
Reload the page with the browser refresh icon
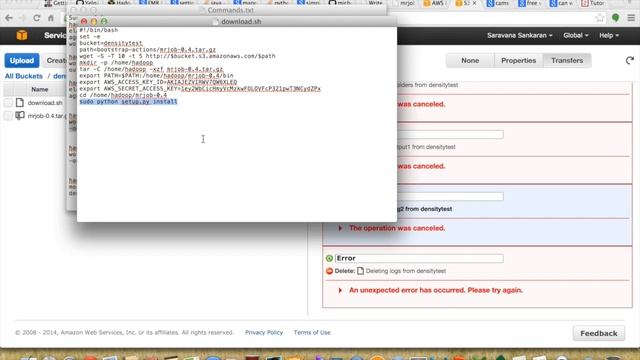tap(37, 18)
